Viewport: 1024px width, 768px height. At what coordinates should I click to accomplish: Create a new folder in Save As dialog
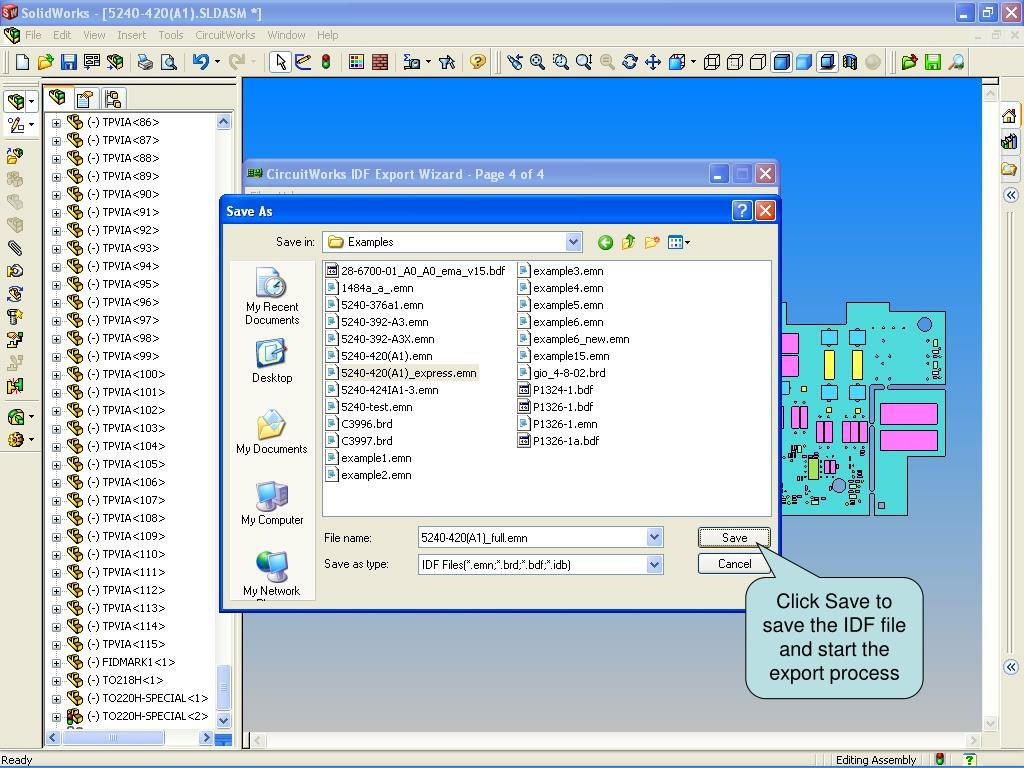pos(652,243)
